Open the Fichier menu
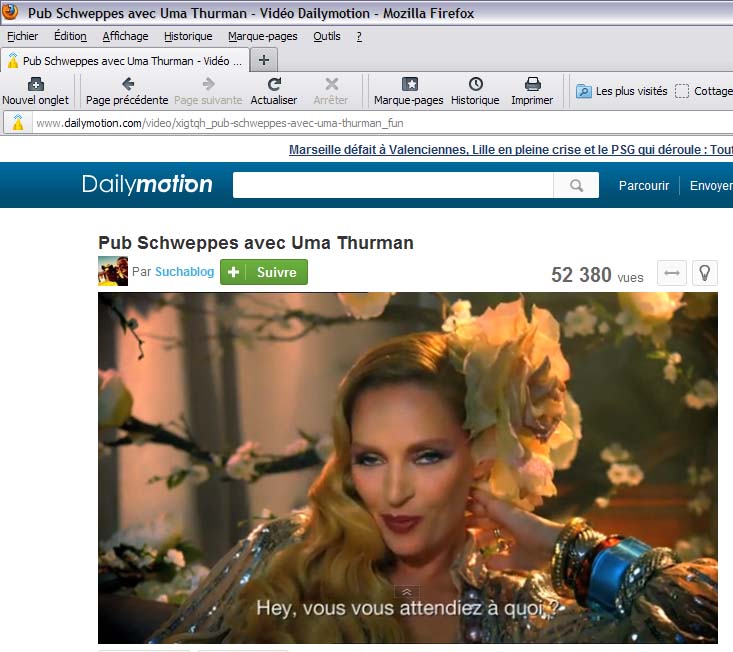 pos(22,36)
